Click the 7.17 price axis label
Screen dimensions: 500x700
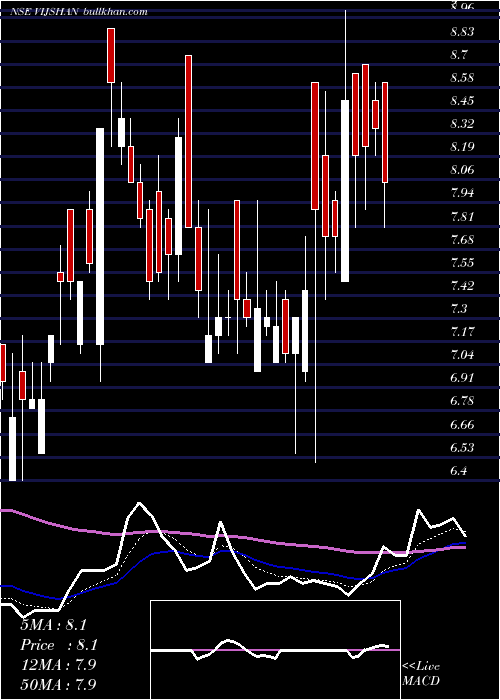[462, 331]
